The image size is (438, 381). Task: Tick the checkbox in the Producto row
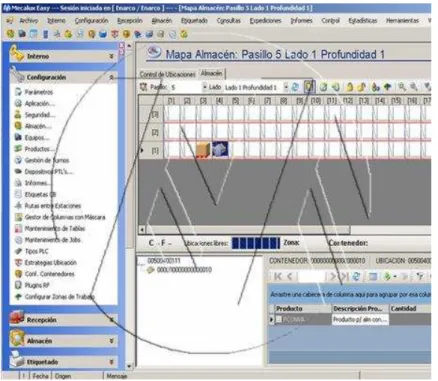point(279,319)
